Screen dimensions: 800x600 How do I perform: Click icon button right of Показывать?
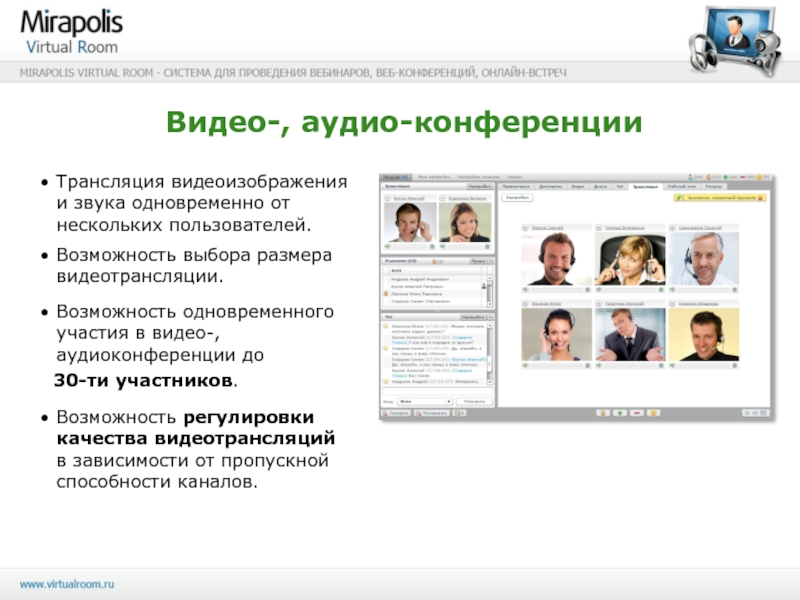459,413
